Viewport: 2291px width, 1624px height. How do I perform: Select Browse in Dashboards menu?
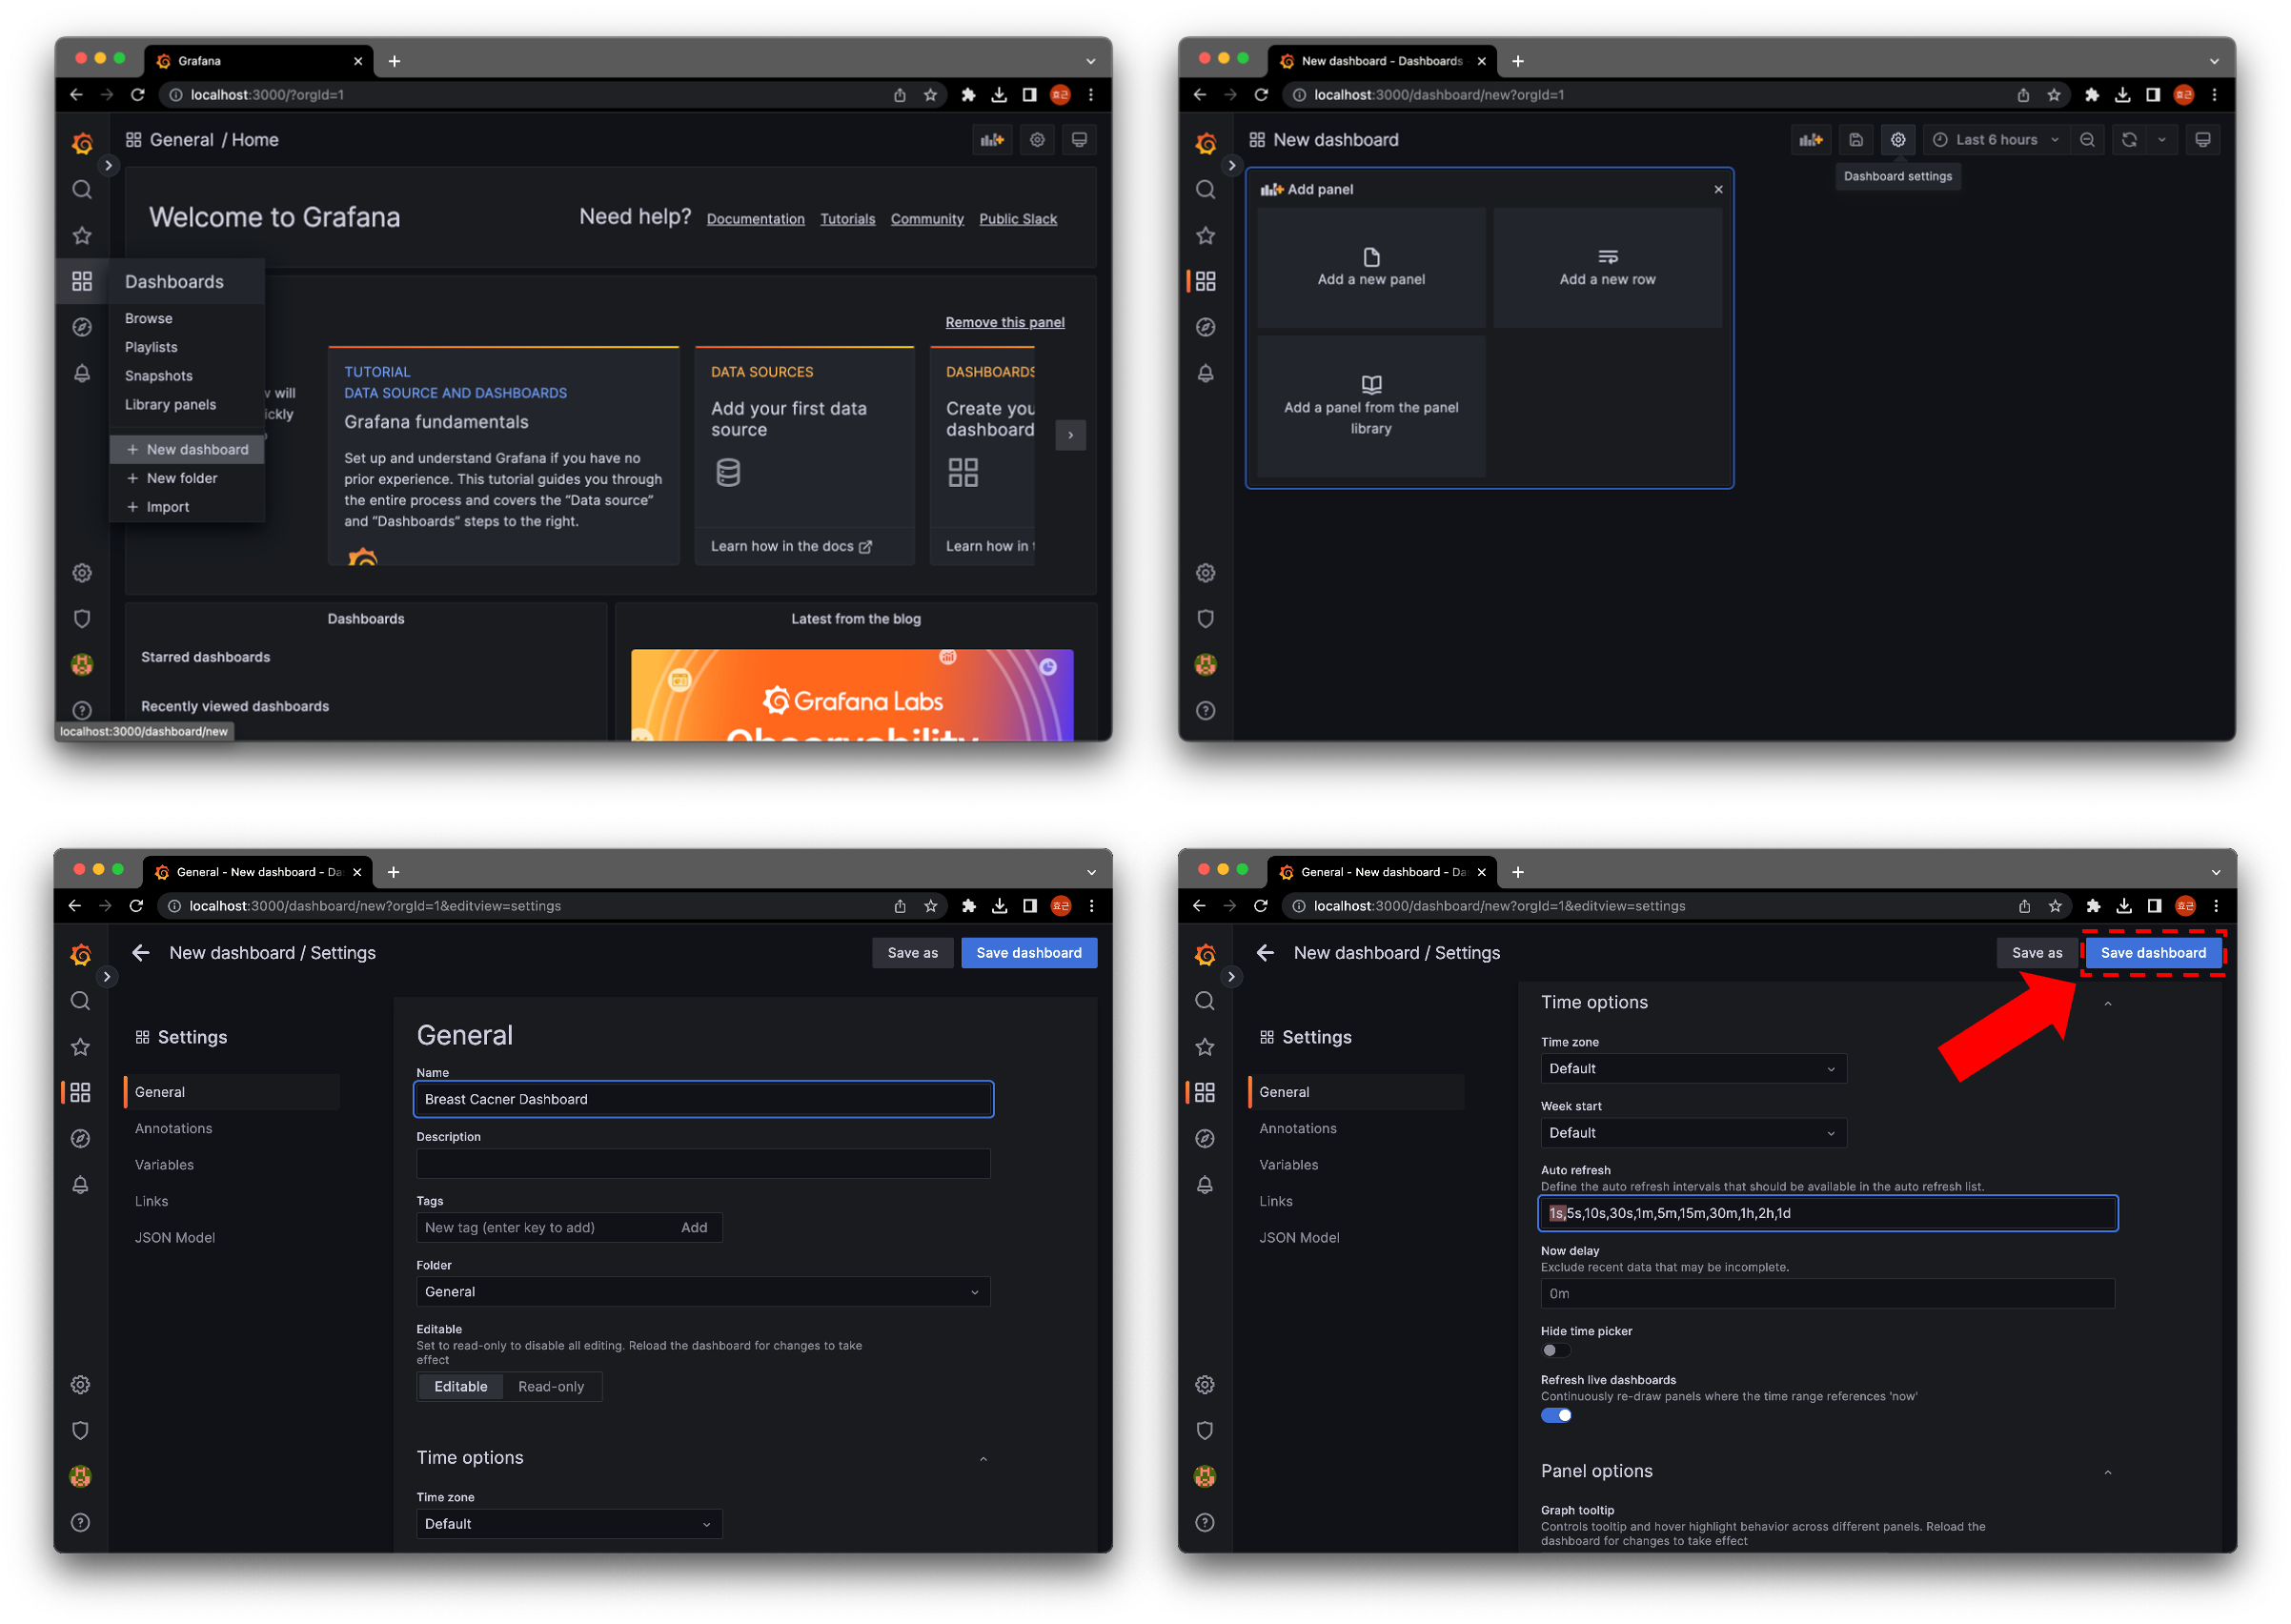(x=149, y=318)
